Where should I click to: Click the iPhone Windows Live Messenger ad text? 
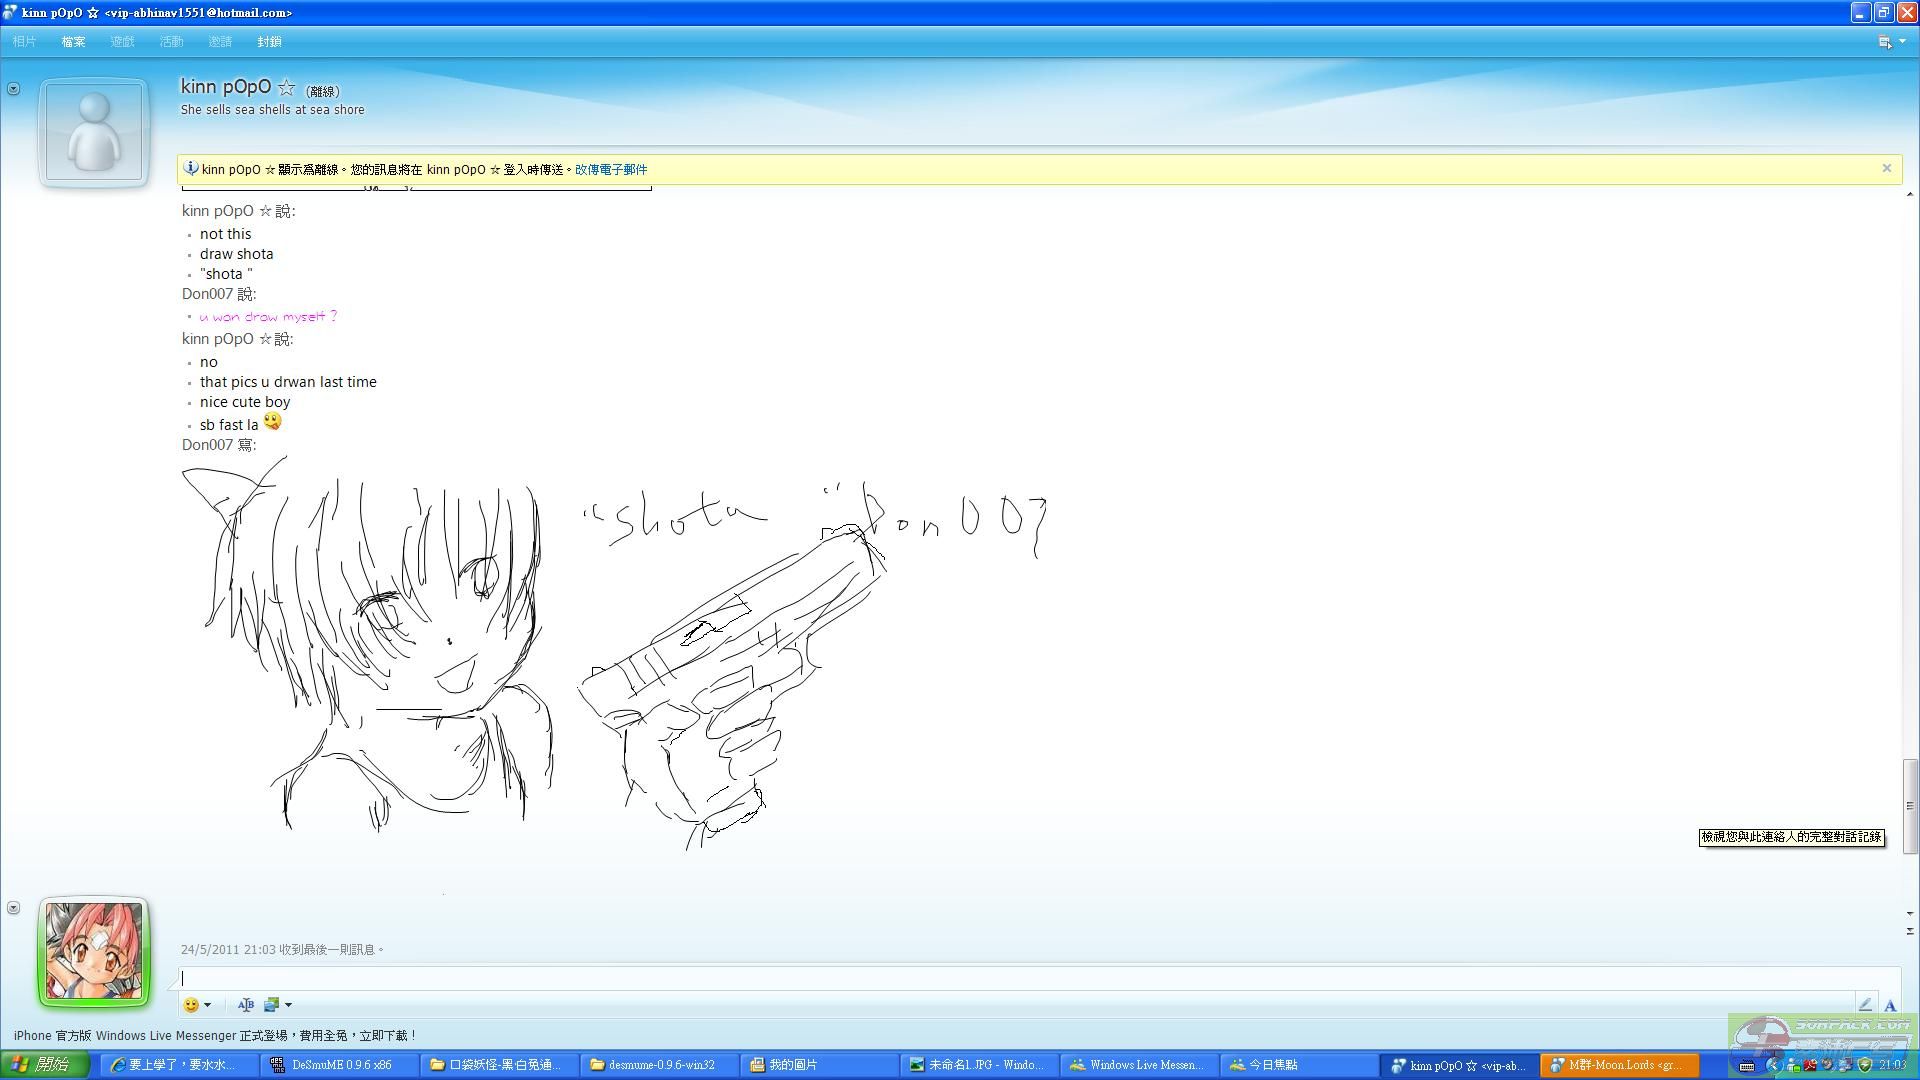point(214,1036)
